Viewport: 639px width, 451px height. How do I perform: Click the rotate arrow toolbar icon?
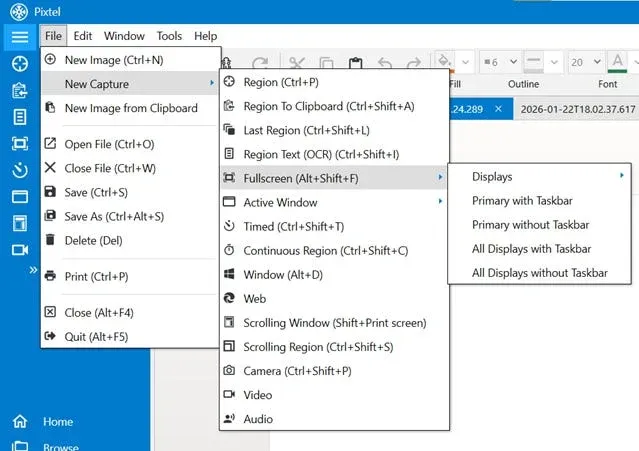tap(260, 63)
